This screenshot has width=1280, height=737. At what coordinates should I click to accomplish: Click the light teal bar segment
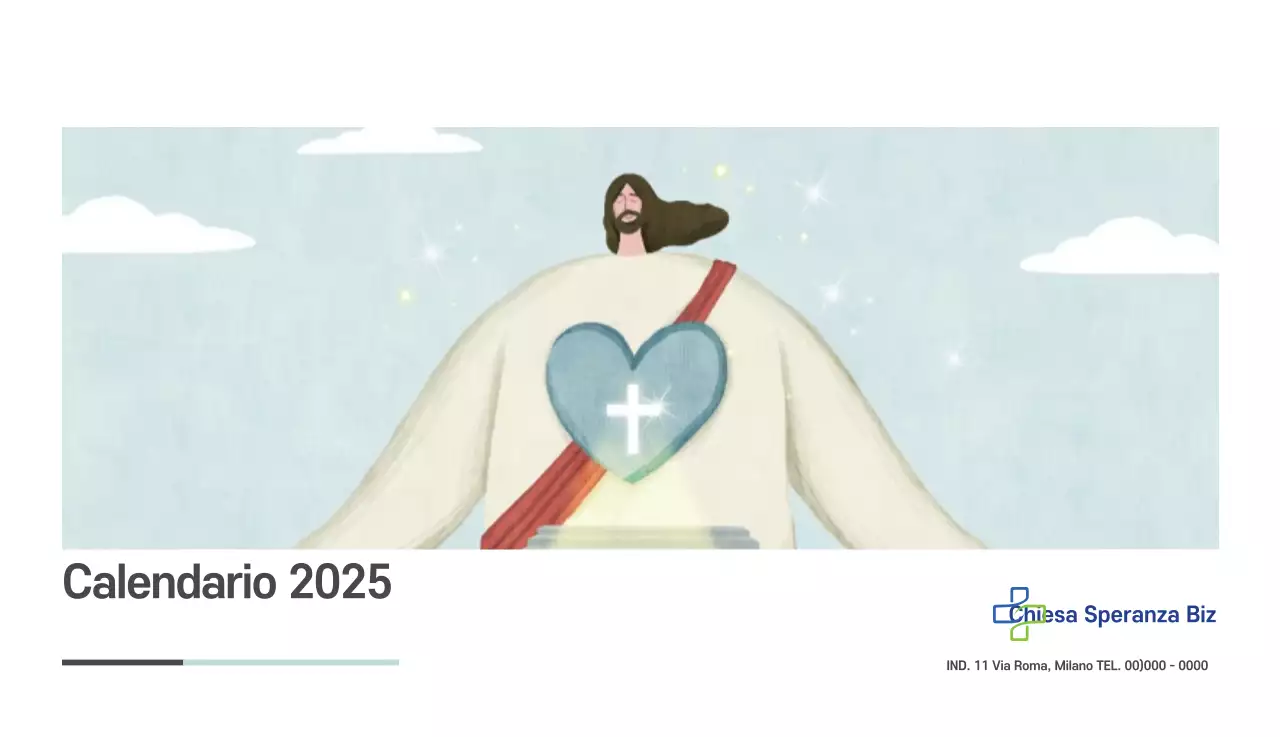pos(291,662)
